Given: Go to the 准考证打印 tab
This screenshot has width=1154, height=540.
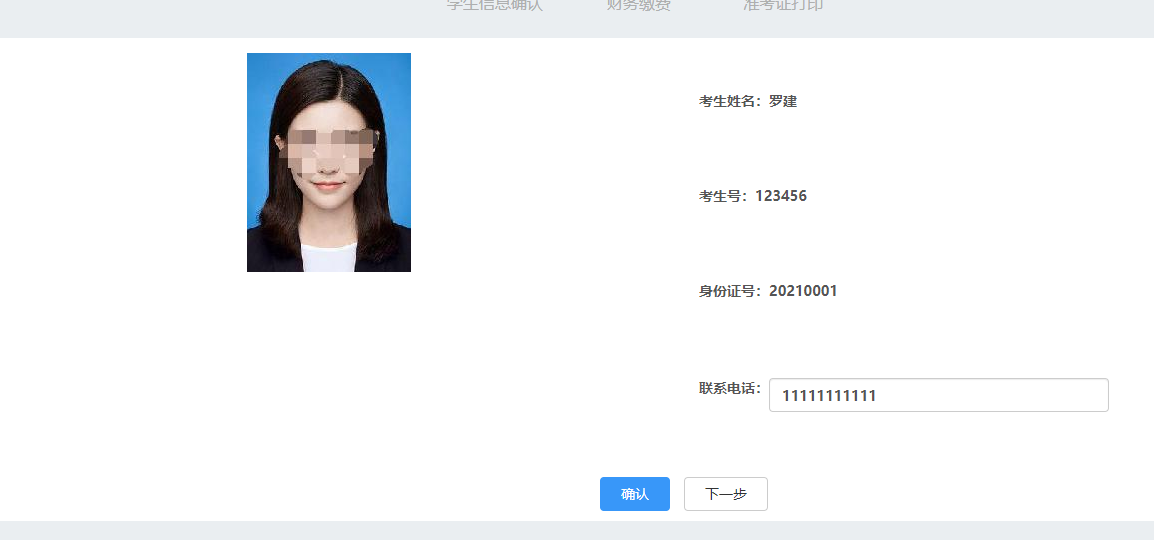Looking at the screenshot, I should [783, 5].
